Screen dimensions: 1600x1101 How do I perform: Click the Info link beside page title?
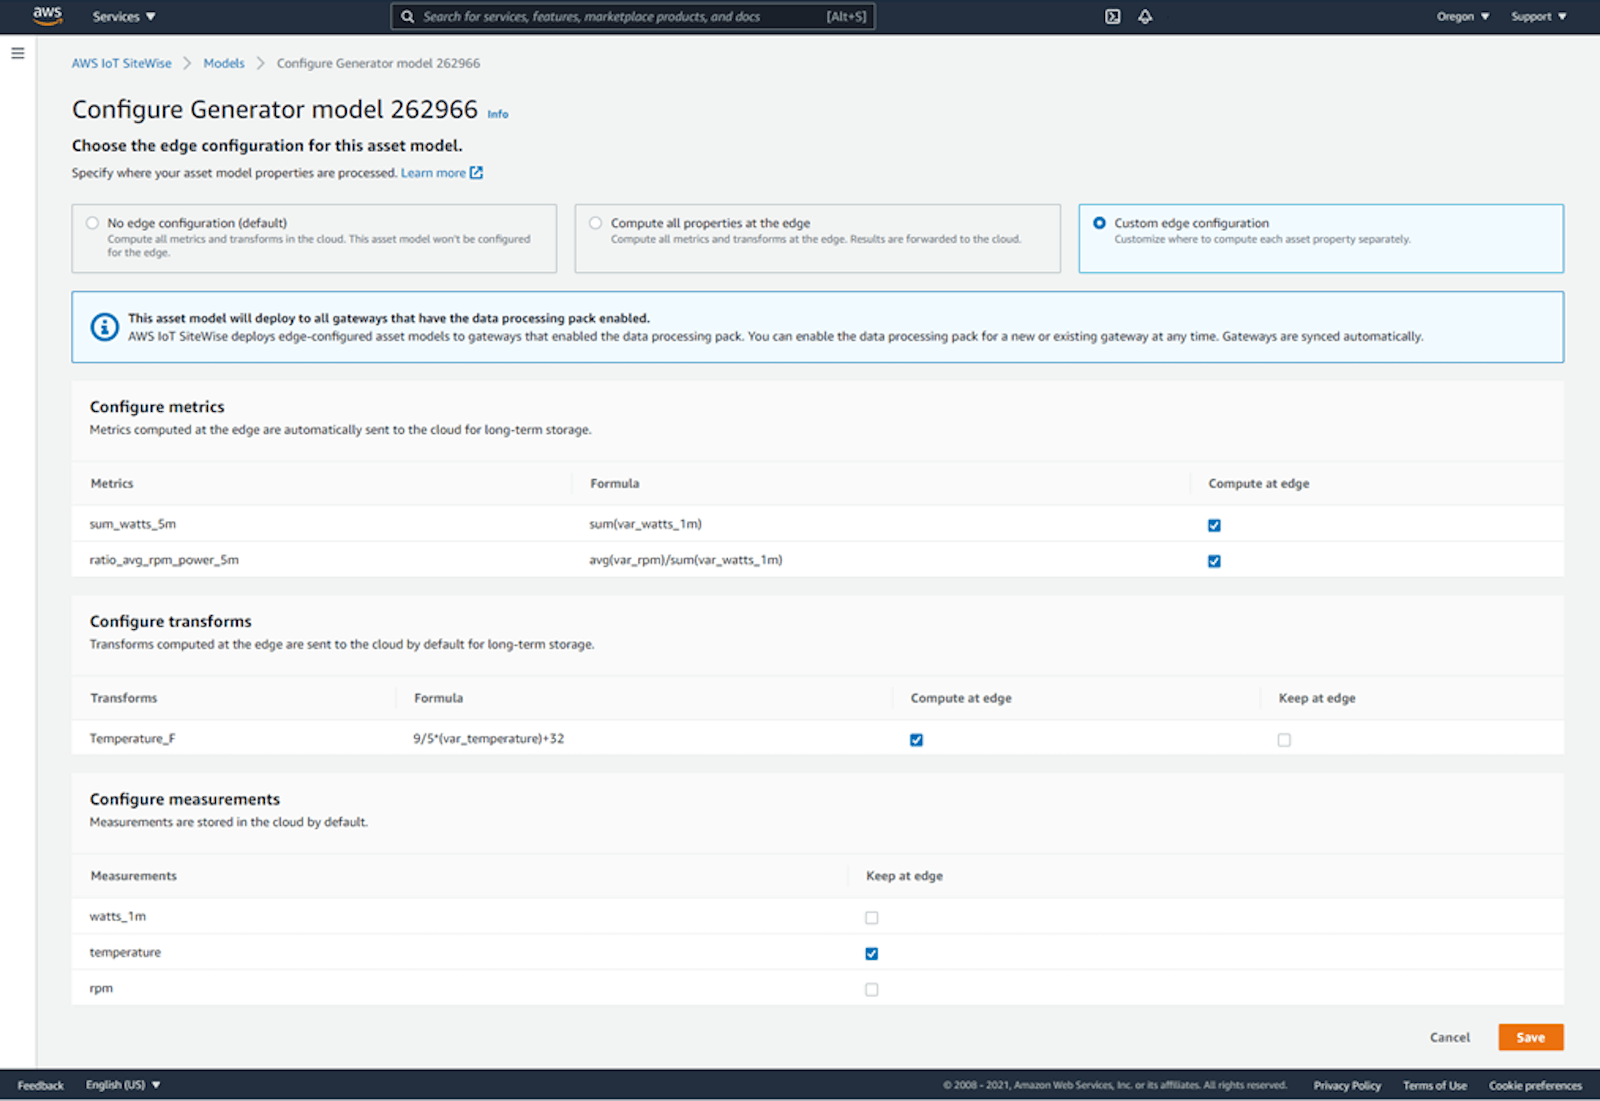click(x=498, y=114)
